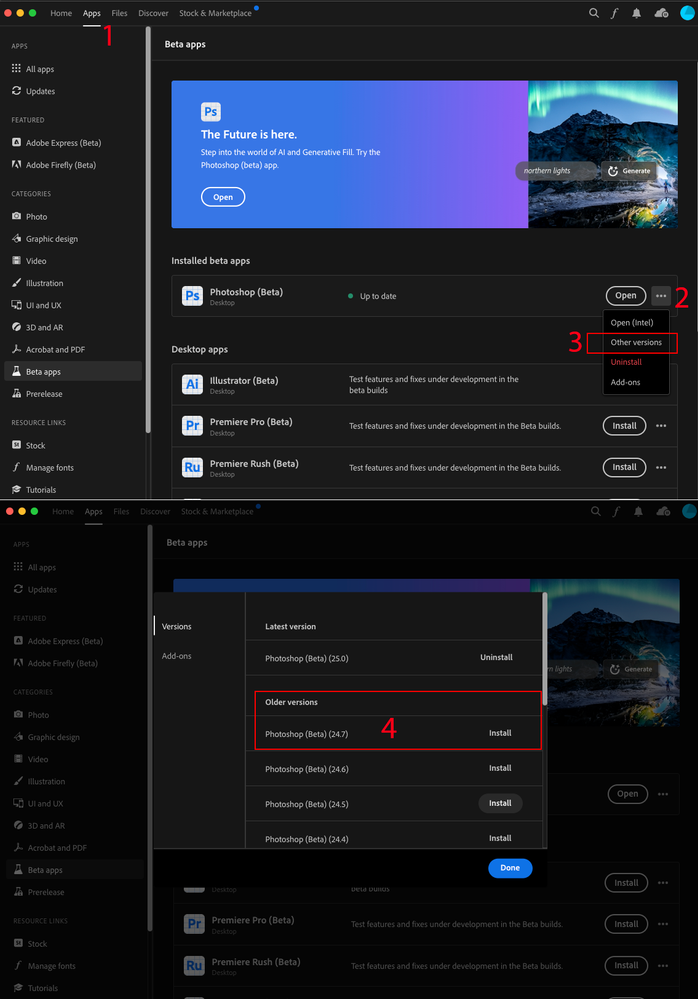This screenshot has width=698, height=999.
Task: Click cloud sync status icon in undimmed window
Action: tap(661, 13)
